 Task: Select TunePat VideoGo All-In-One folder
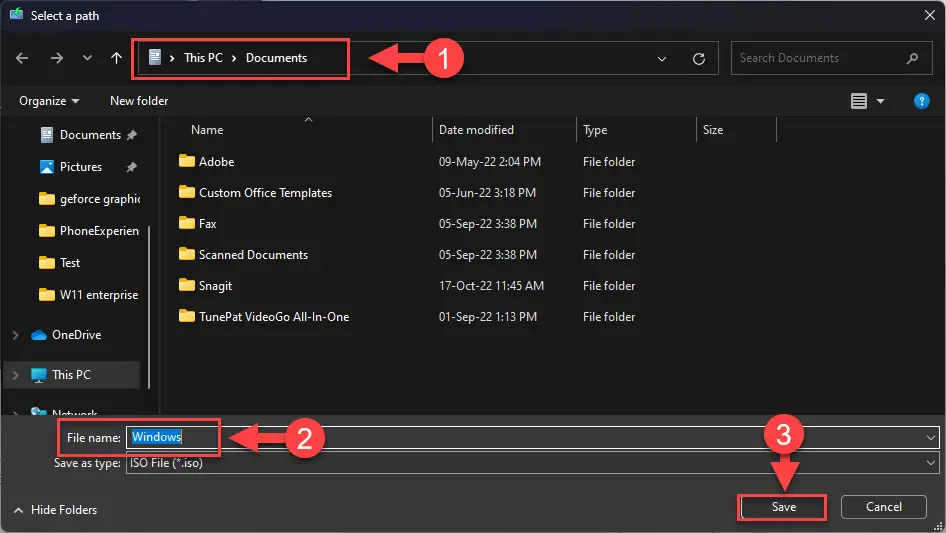(x=274, y=317)
